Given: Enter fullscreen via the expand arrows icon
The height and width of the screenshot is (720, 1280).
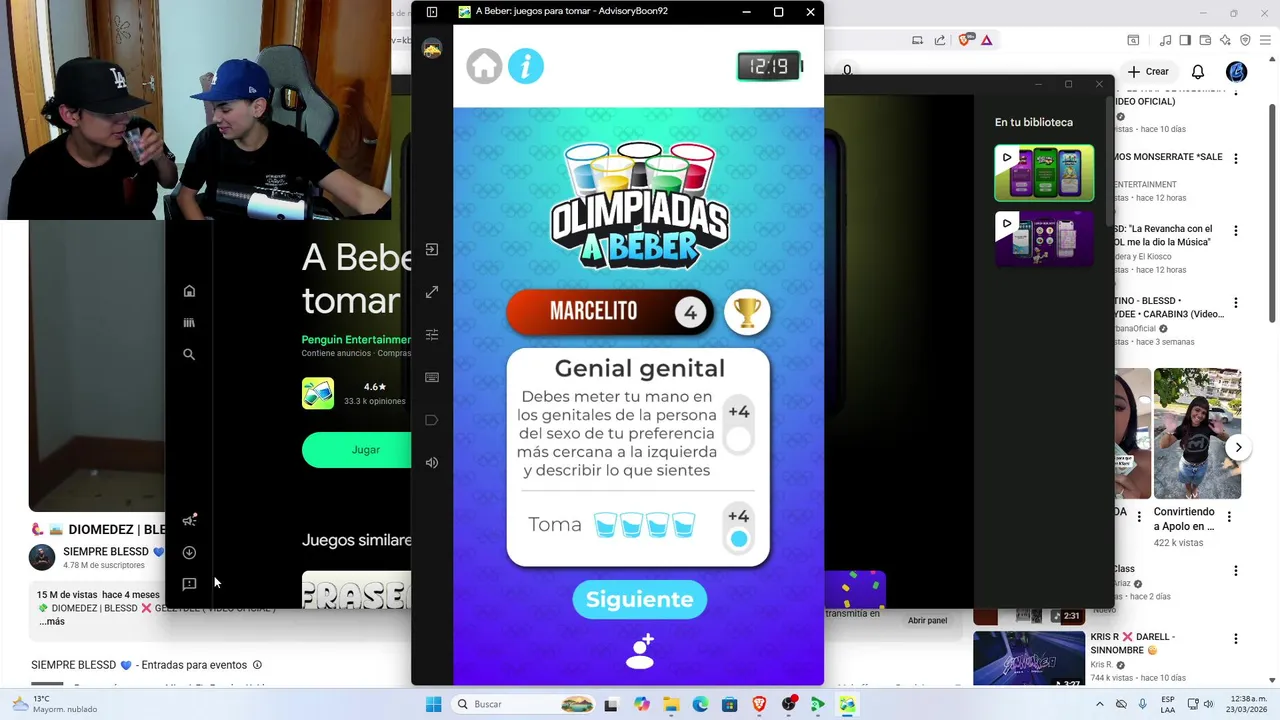Looking at the screenshot, I should pos(432,292).
